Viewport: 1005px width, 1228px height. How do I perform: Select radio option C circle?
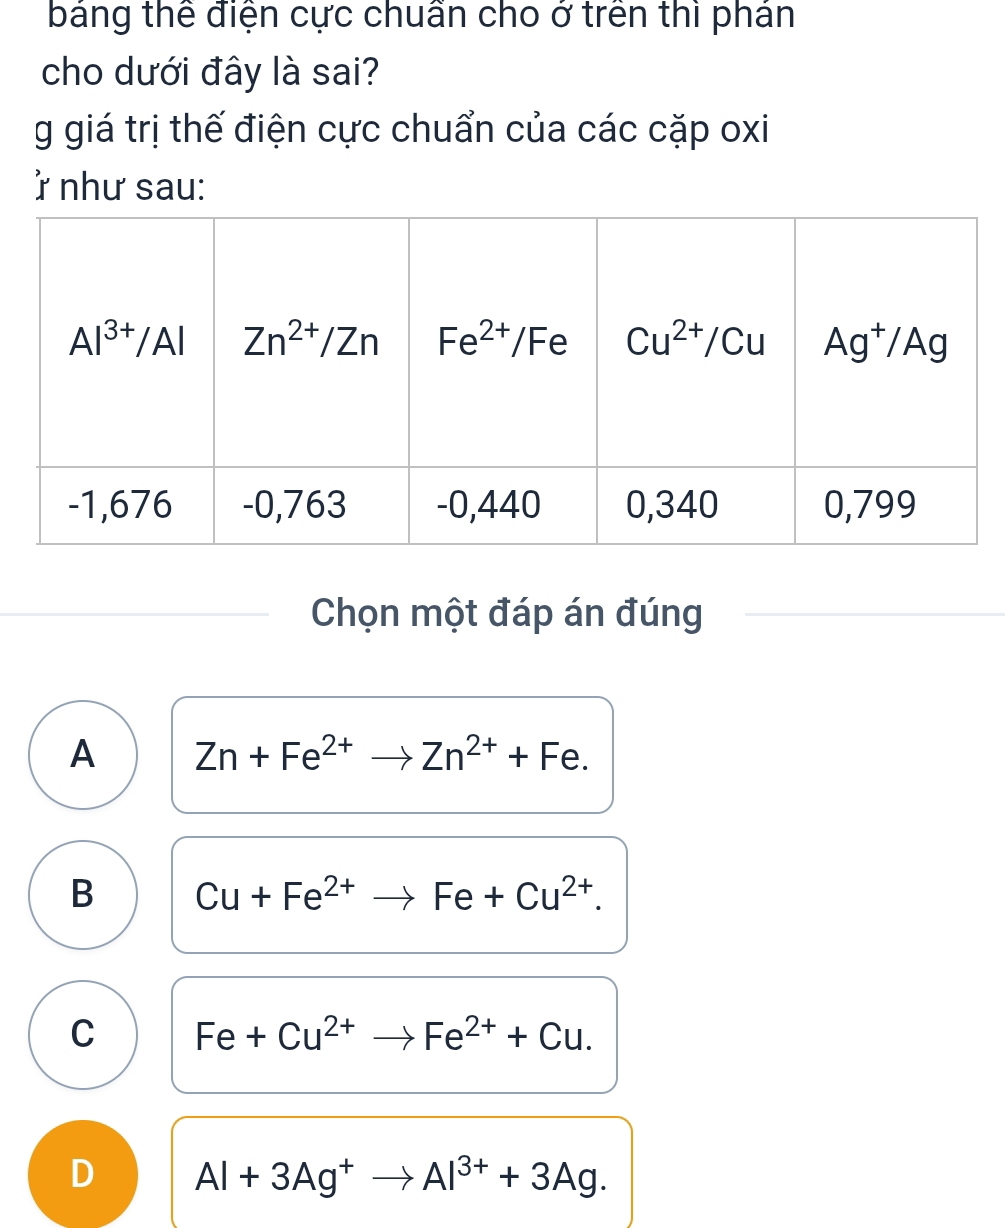point(84,1035)
